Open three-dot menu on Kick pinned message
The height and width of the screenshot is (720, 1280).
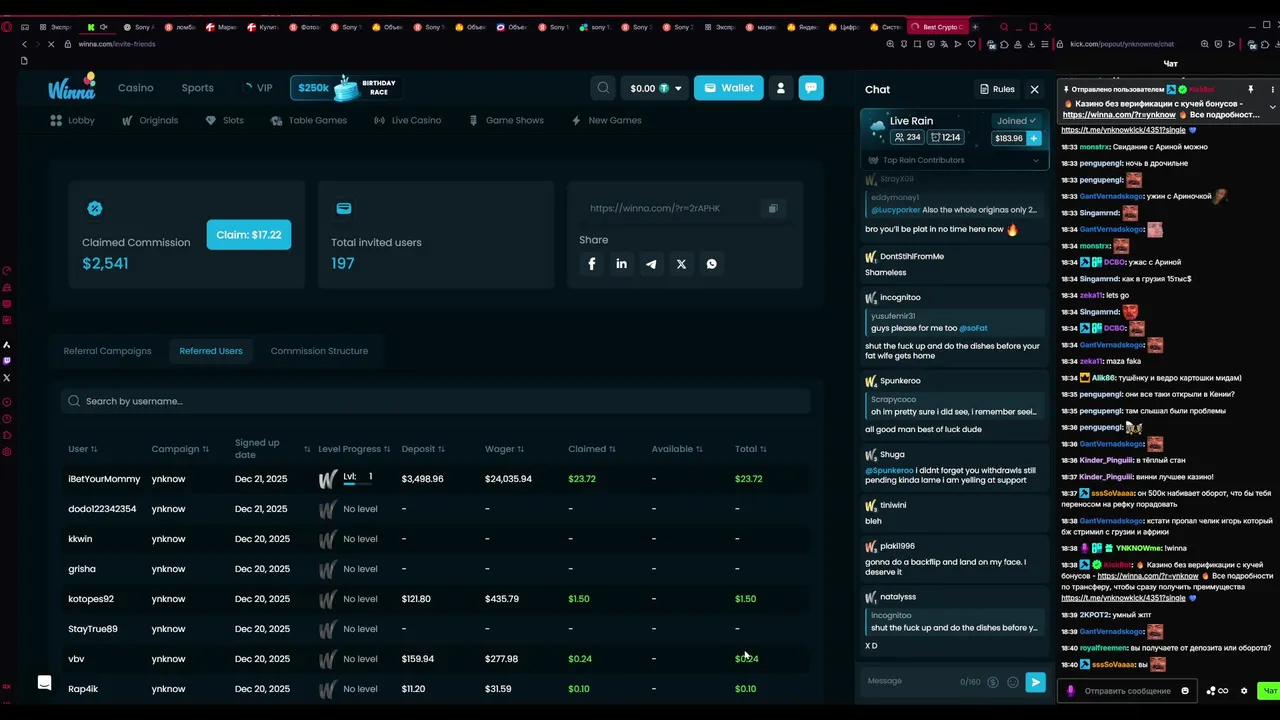point(1273,90)
